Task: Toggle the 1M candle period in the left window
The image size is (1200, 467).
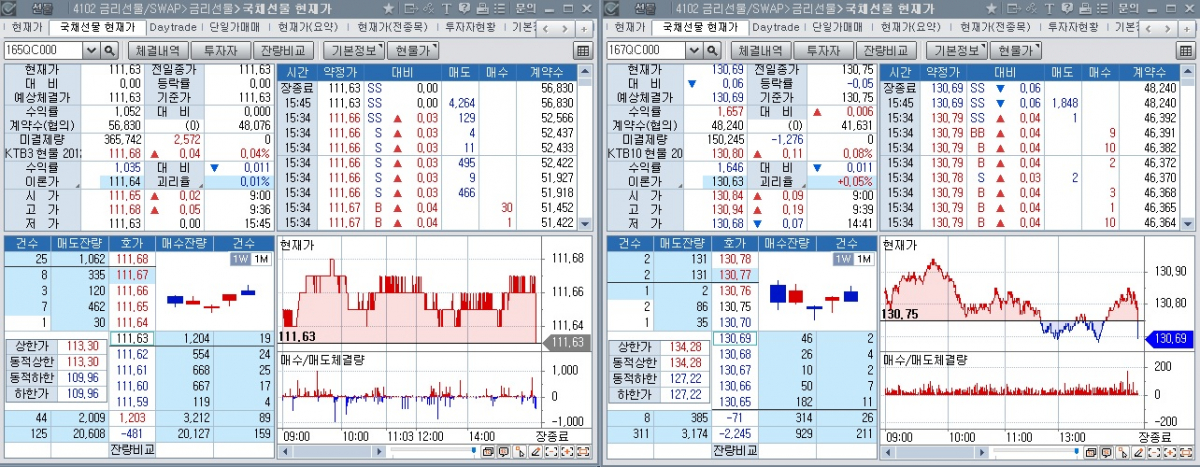Action: 260,259
